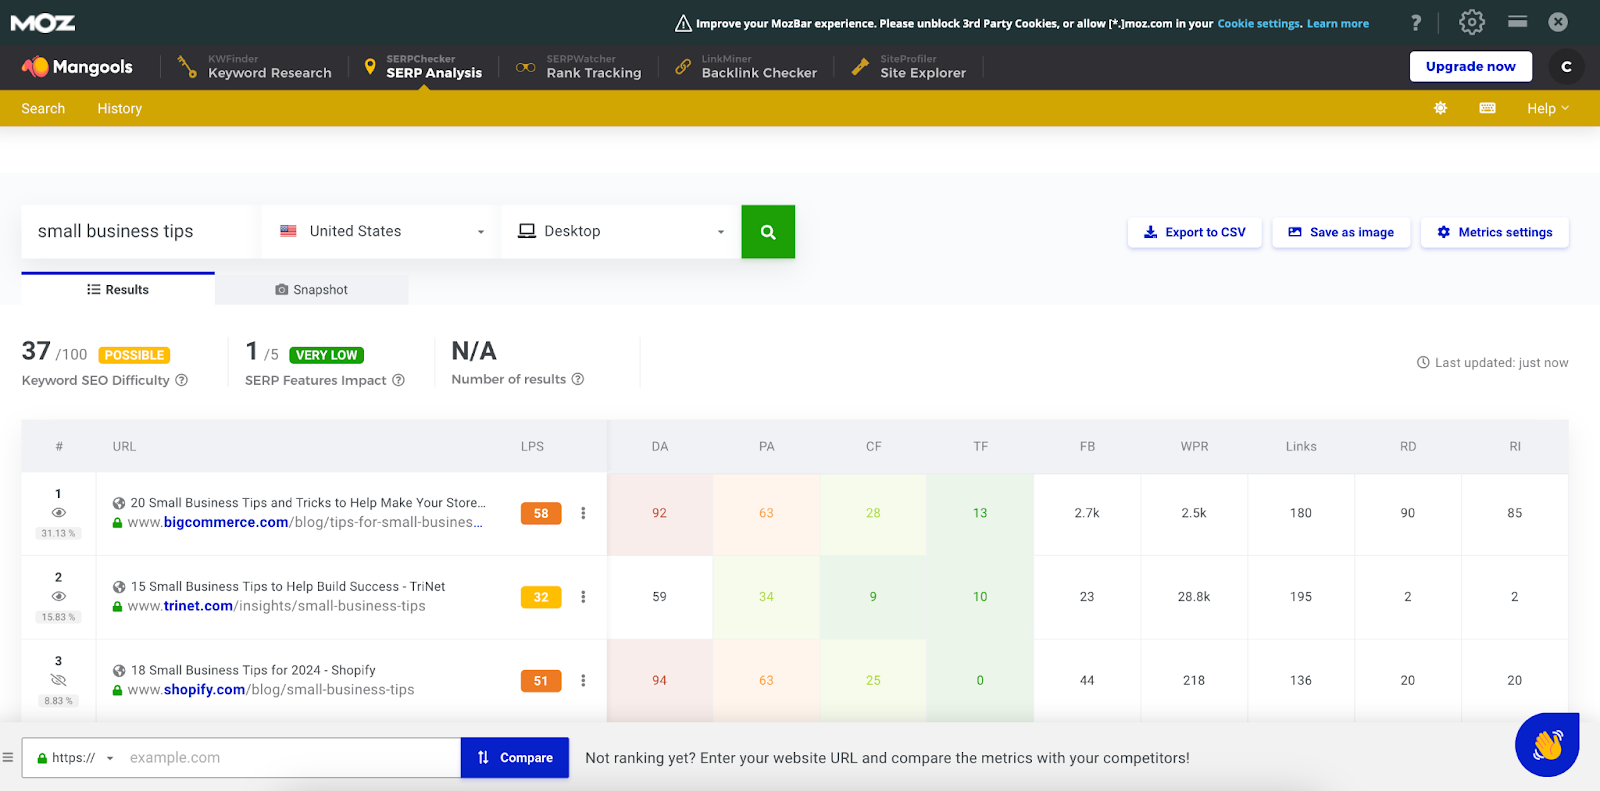
Task: Click LPS score 51 badge
Action: [x=541, y=681]
